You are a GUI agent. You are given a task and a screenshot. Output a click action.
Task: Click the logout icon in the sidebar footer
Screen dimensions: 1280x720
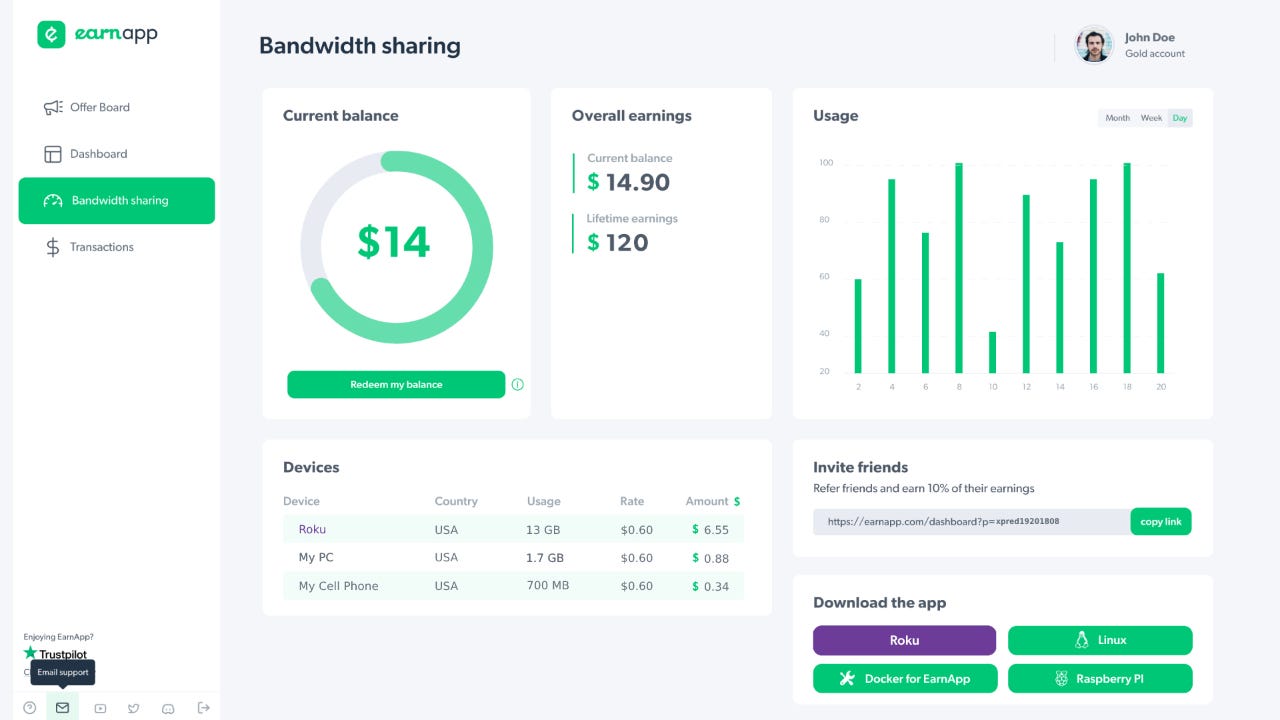pos(203,707)
